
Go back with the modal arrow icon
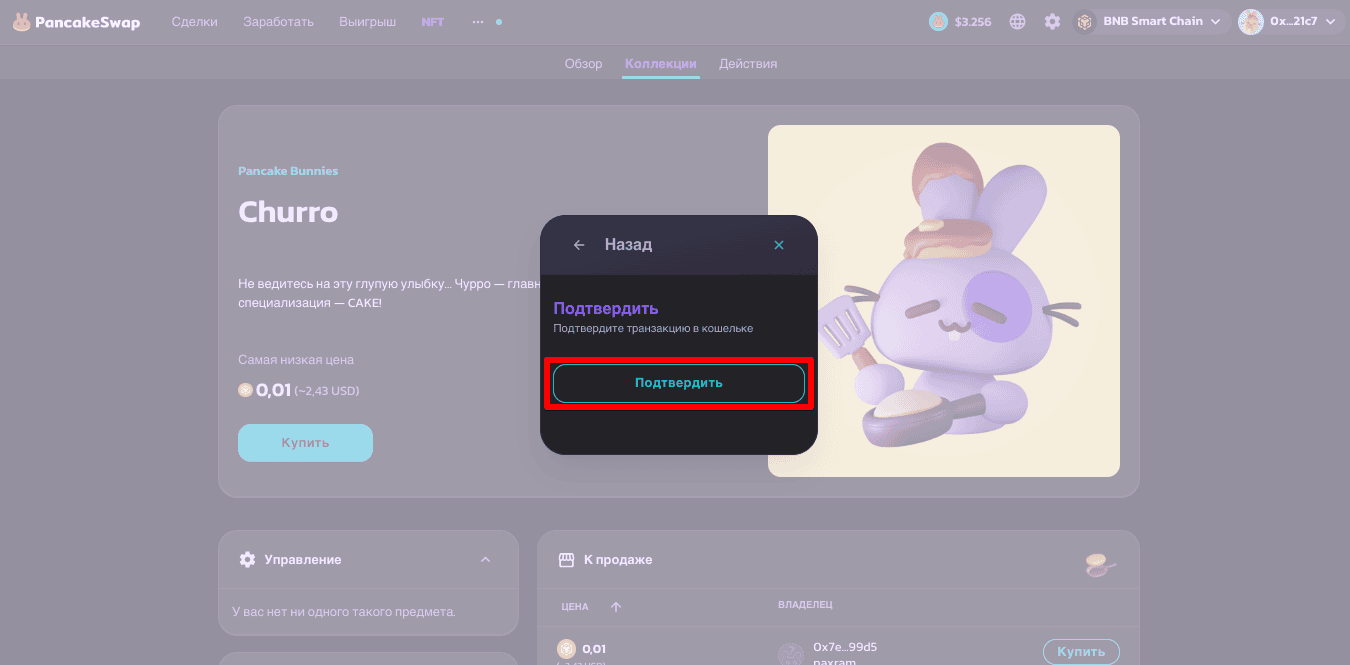coord(579,245)
